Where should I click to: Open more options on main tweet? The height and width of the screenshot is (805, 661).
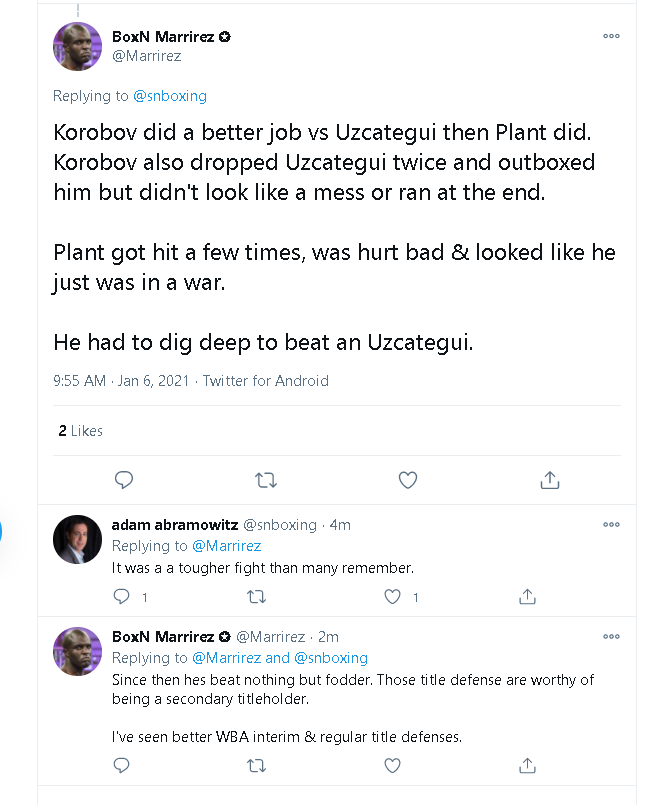611,36
